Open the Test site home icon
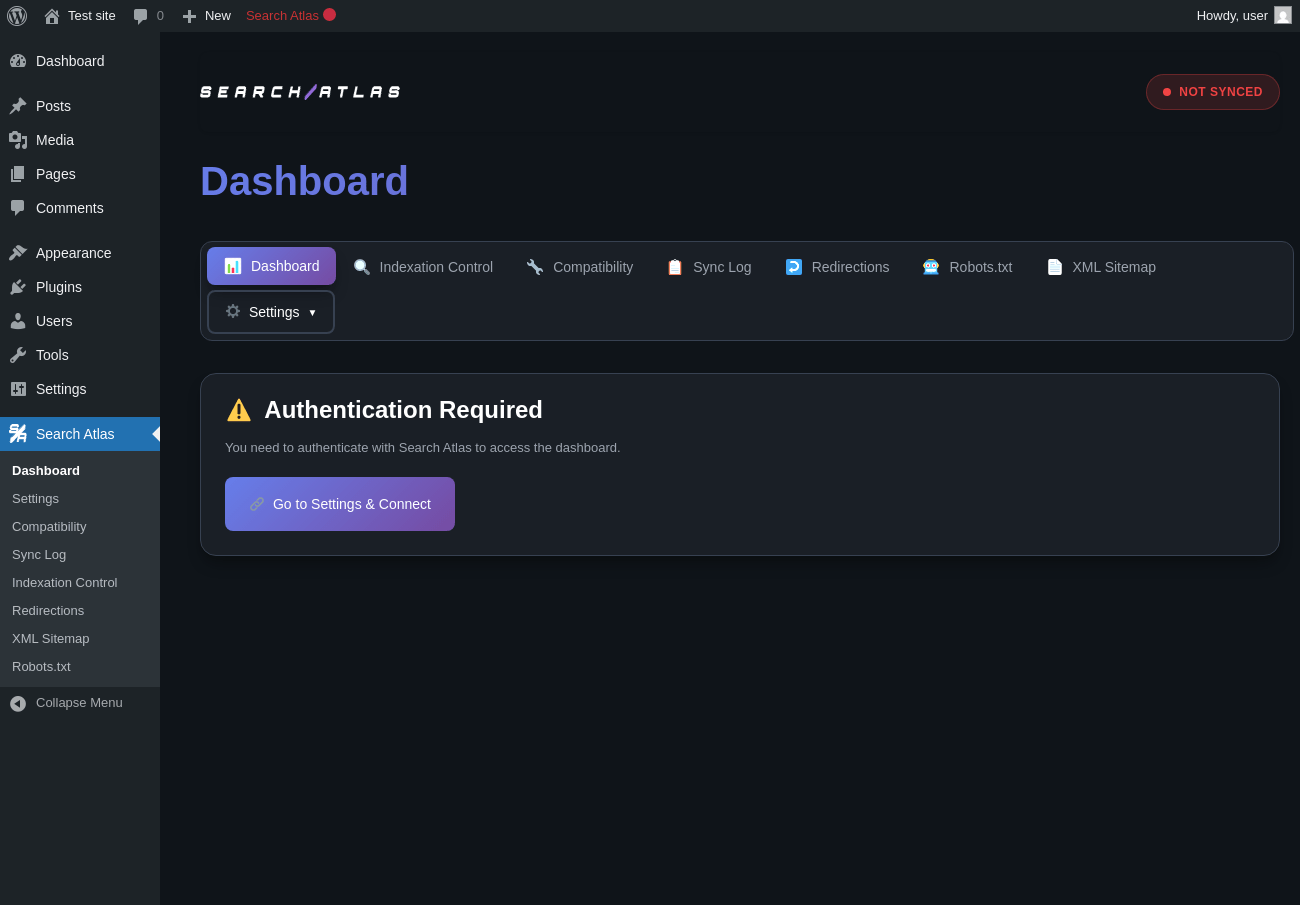Viewport: 1300px width, 905px height. (x=52, y=16)
